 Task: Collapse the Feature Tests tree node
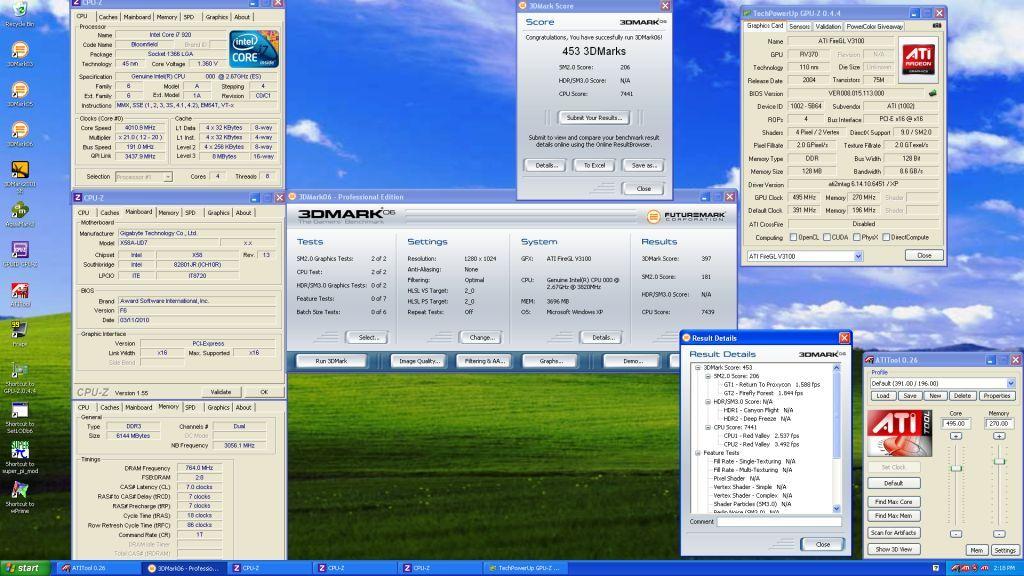697,453
